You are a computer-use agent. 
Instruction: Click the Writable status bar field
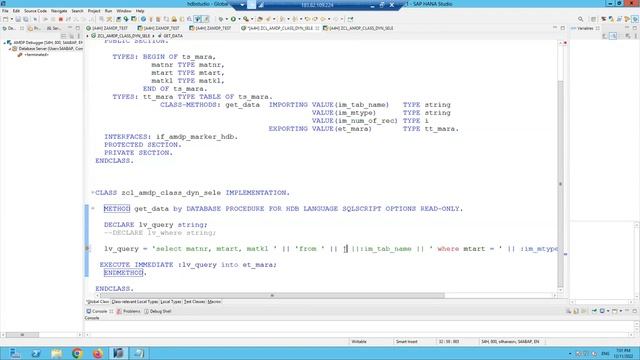[x=359, y=342]
